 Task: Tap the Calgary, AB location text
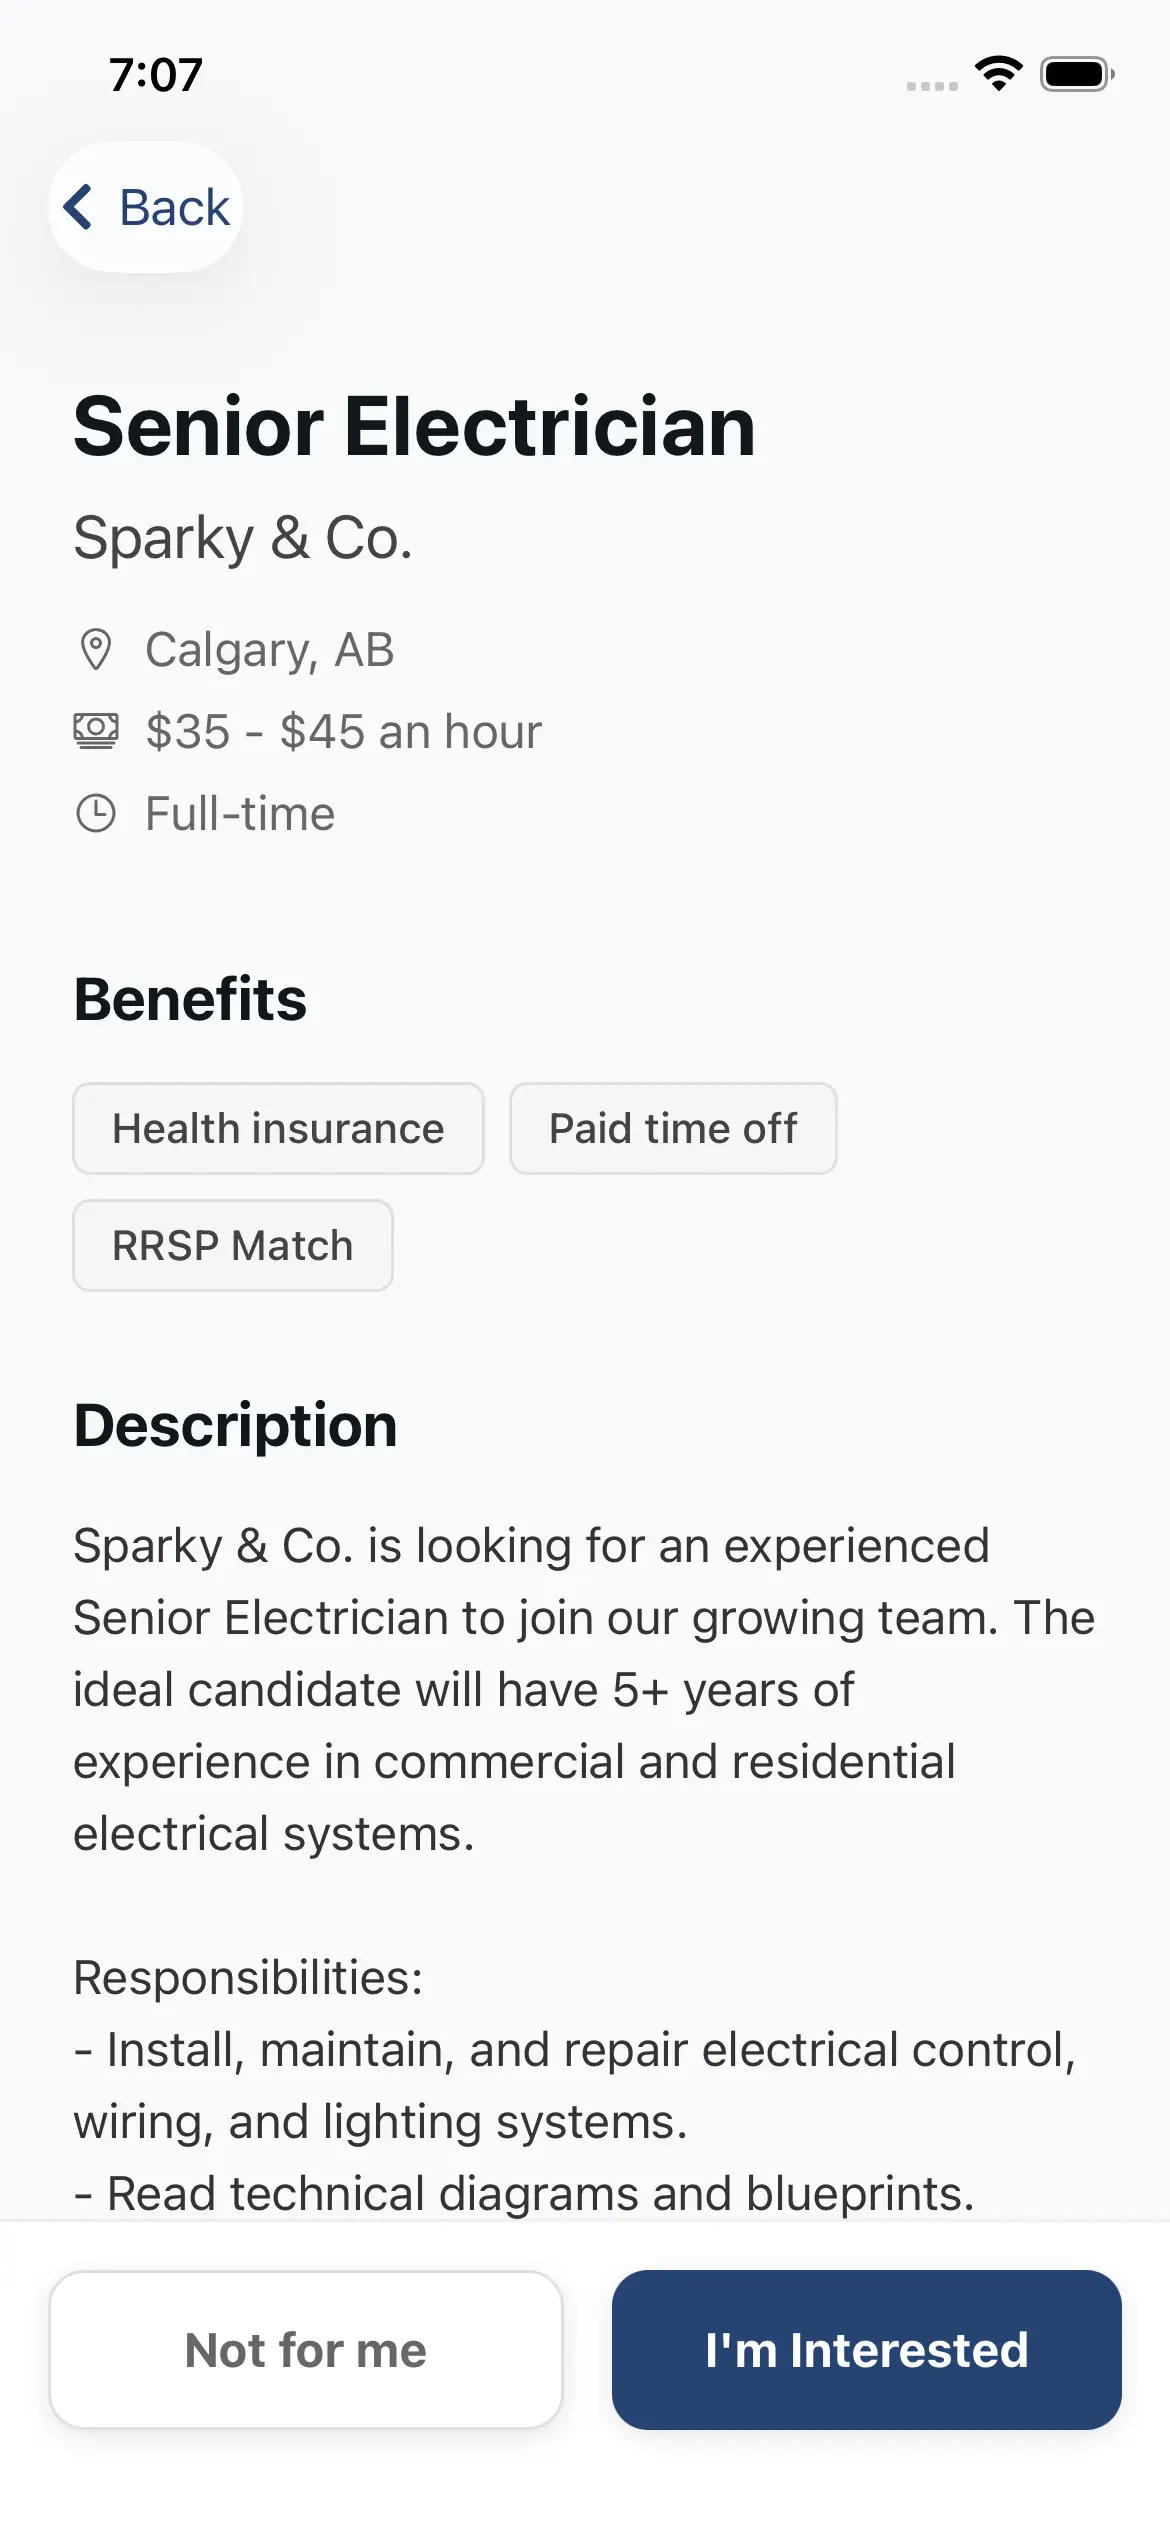270,650
